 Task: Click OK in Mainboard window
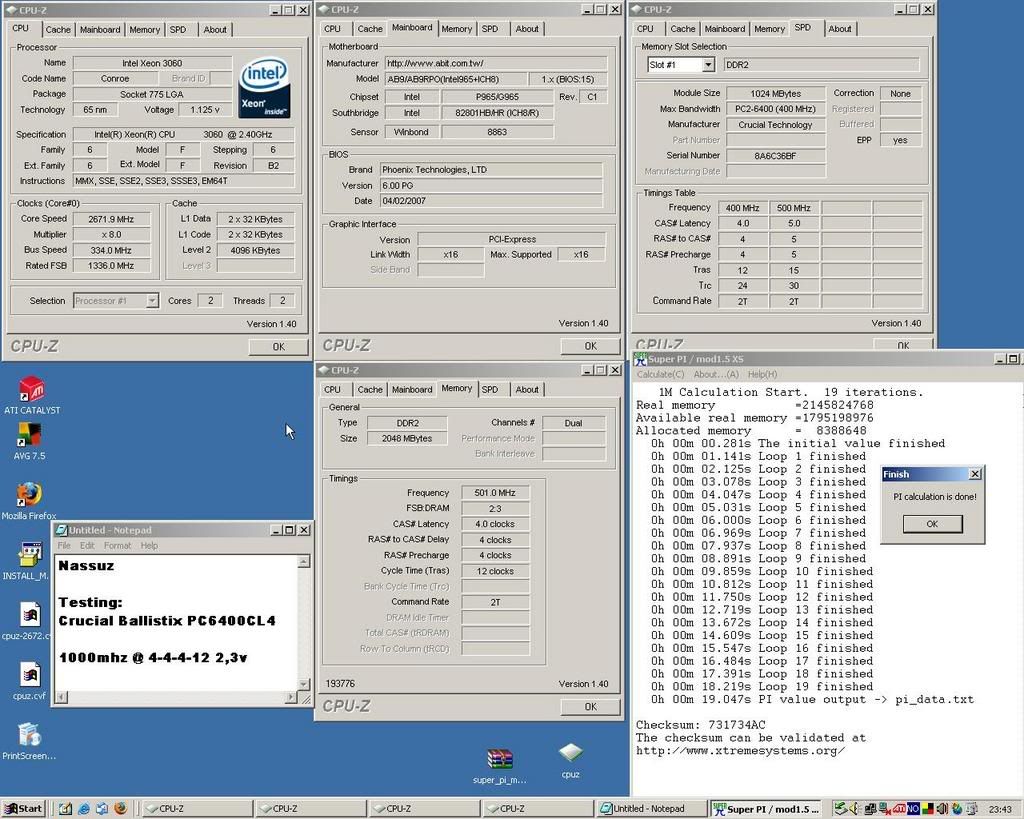point(590,346)
